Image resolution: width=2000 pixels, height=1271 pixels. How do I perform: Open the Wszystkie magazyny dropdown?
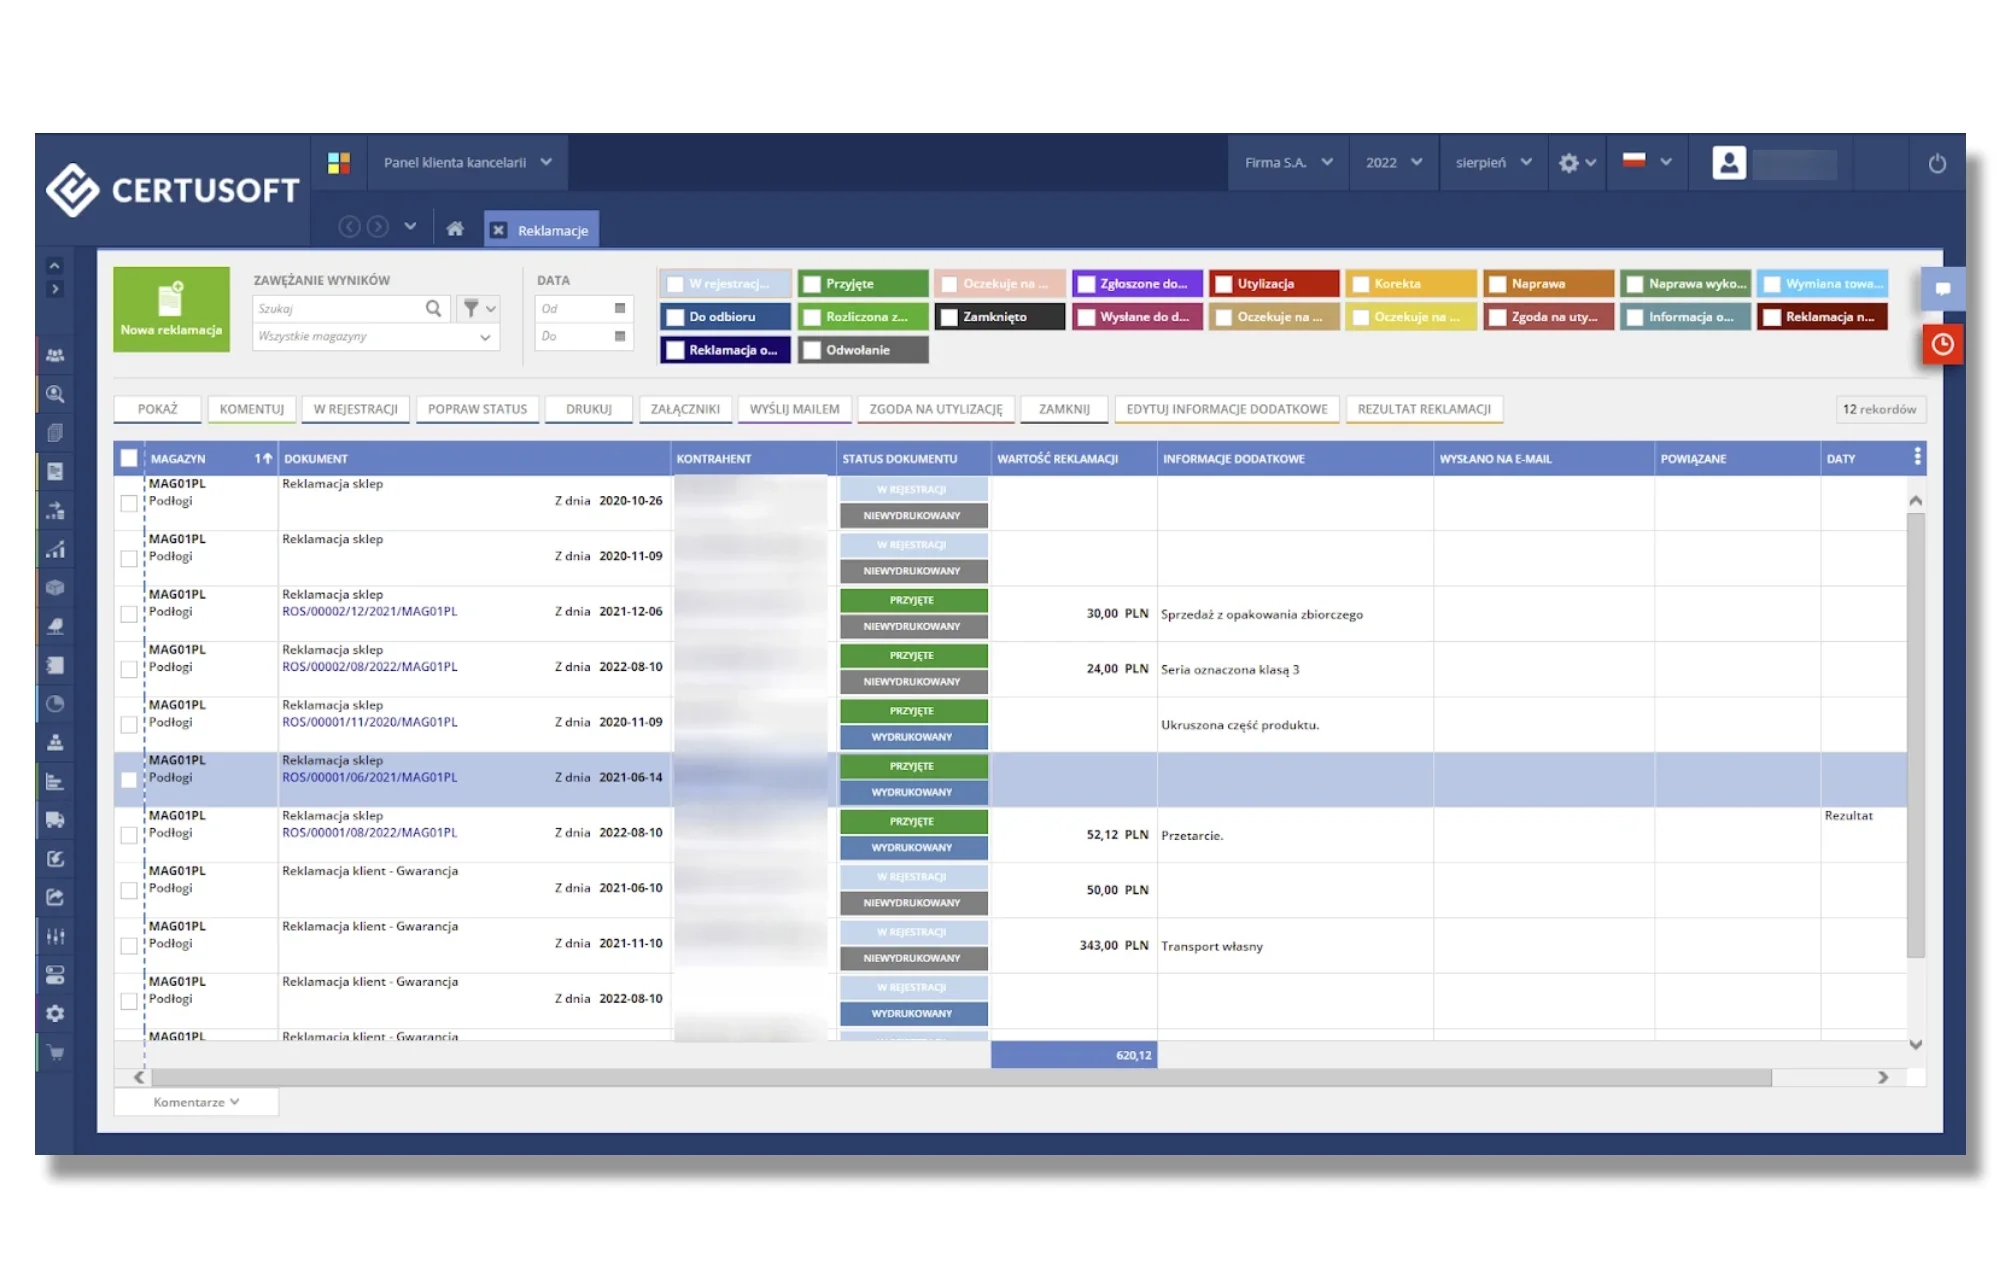pyautogui.click(x=375, y=338)
